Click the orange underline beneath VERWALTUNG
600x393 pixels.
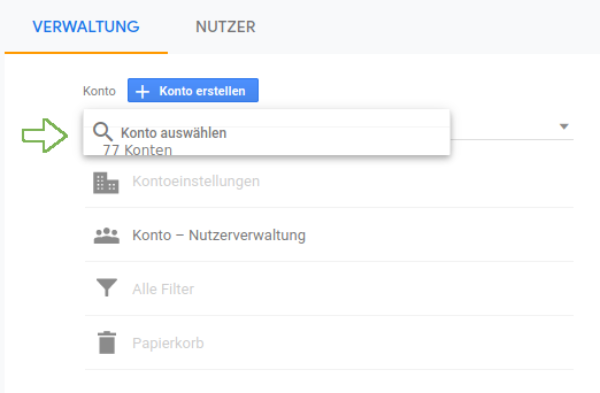(x=86, y=52)
